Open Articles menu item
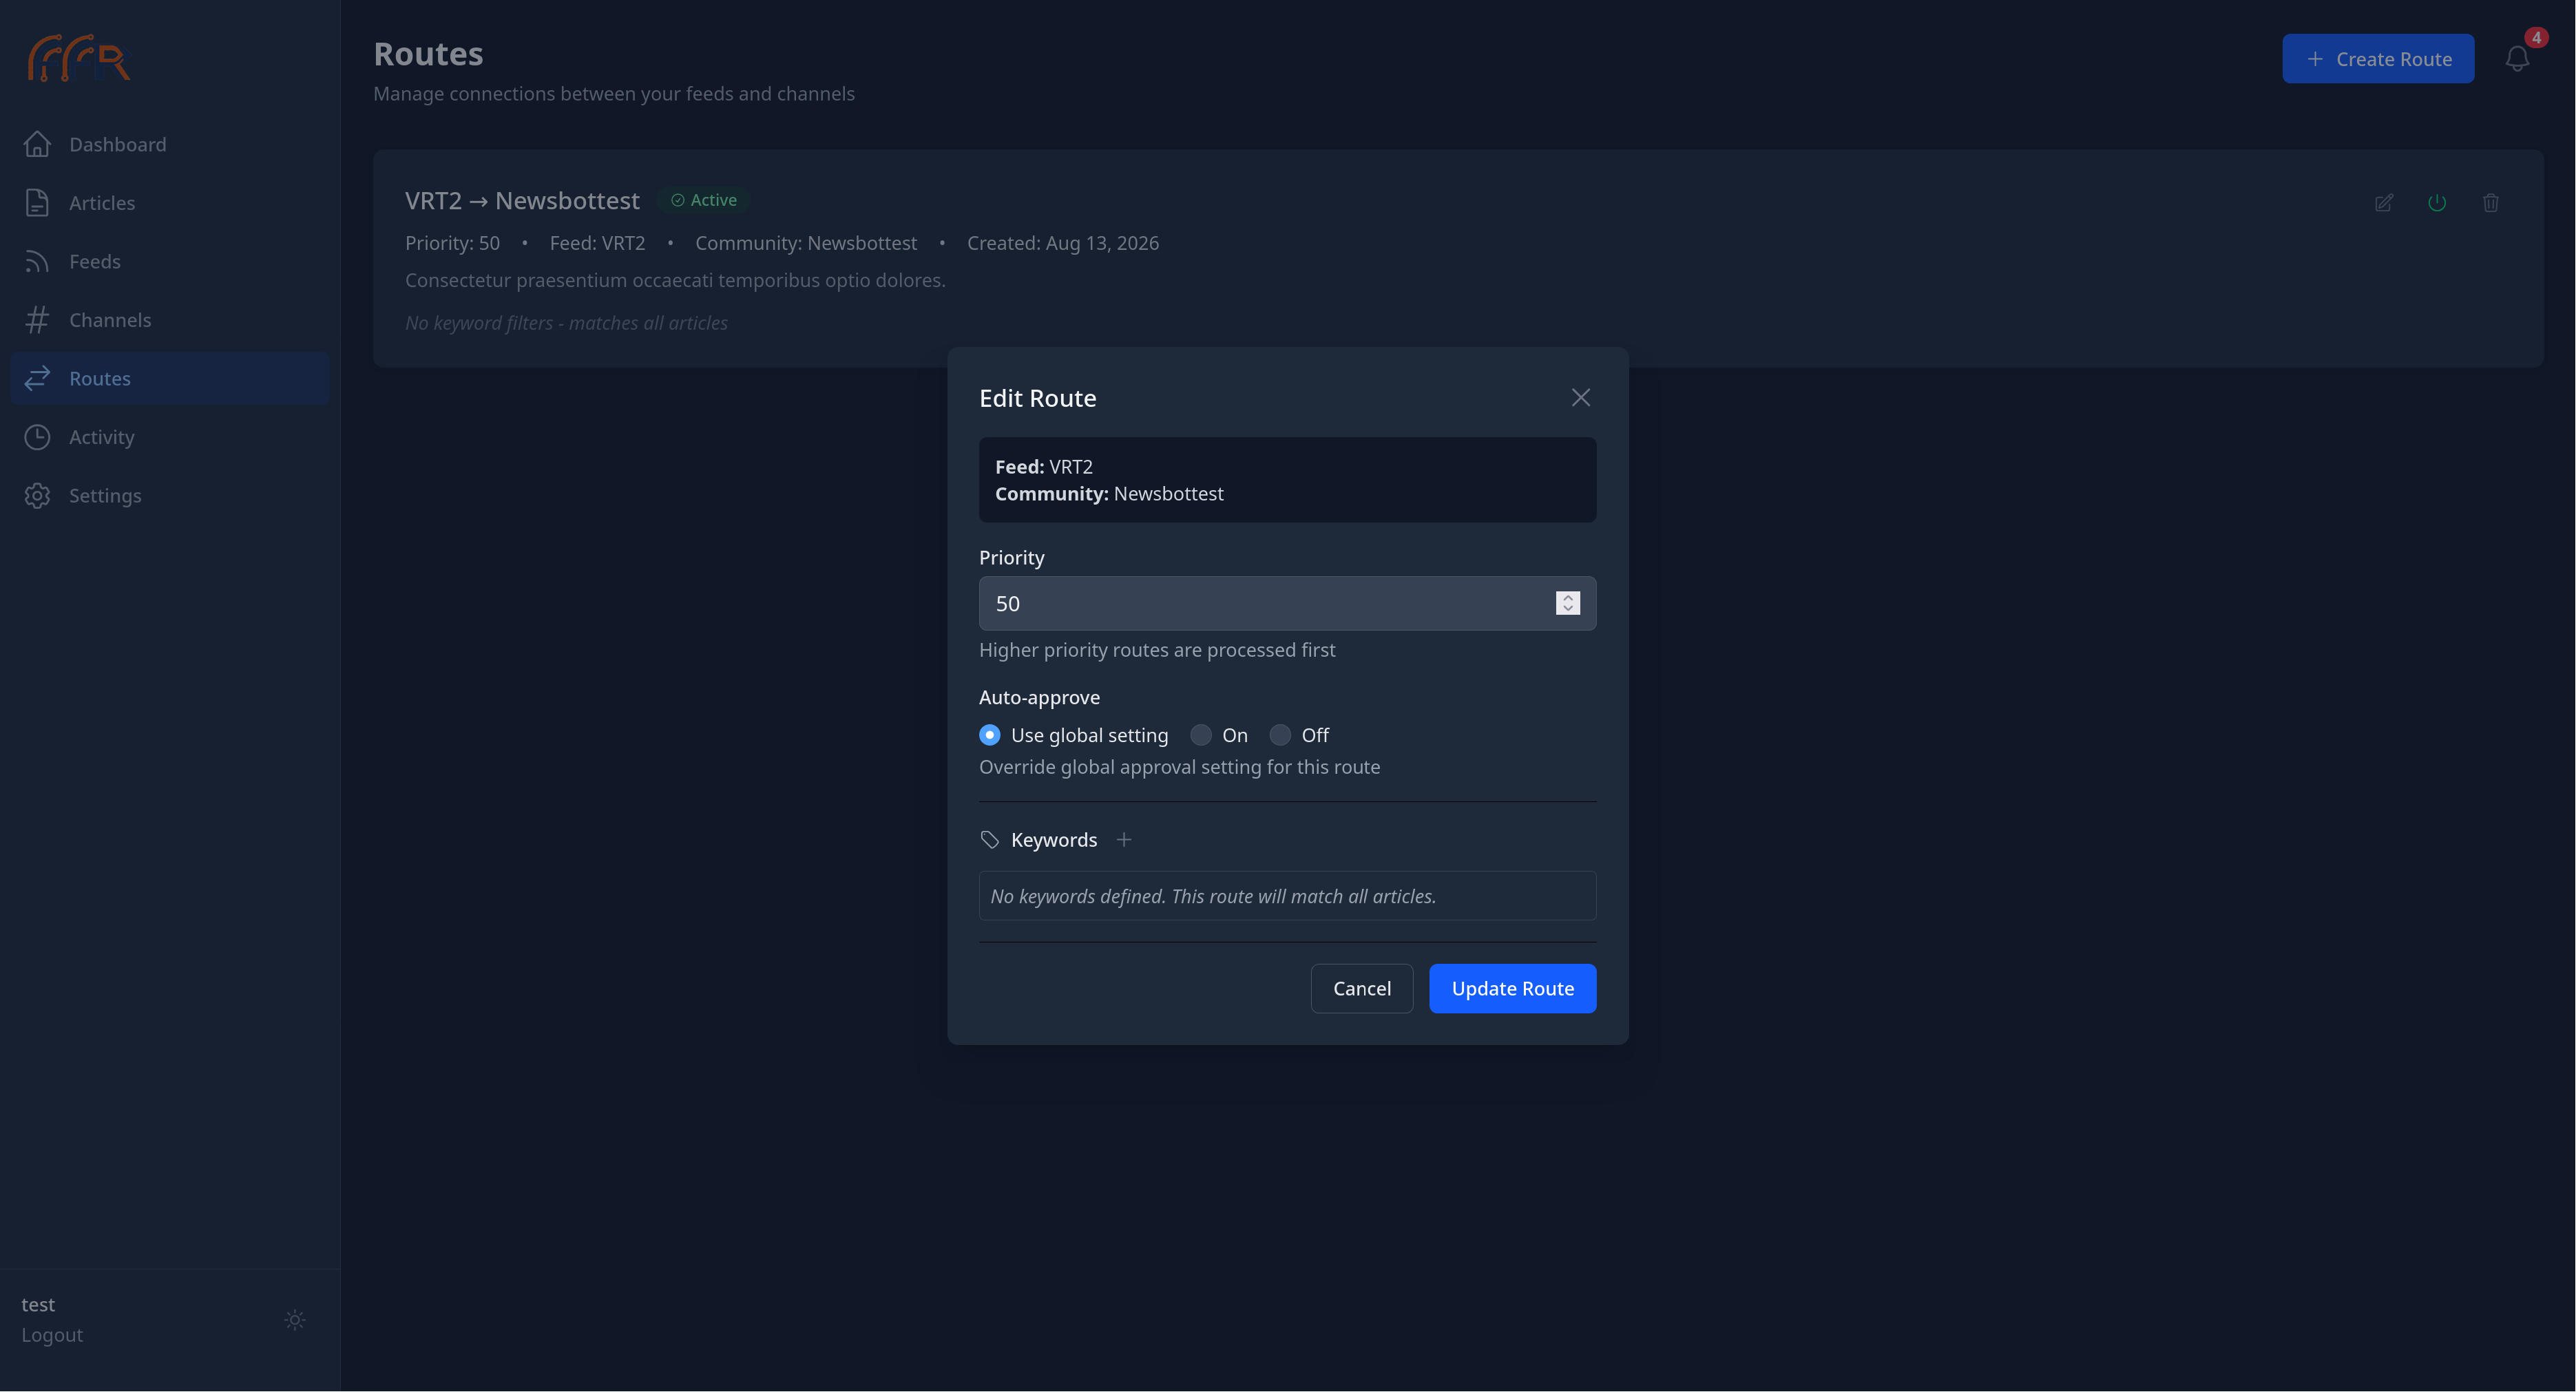The width and height of the screenshot is (2576, 1392). tap(170, 203)
